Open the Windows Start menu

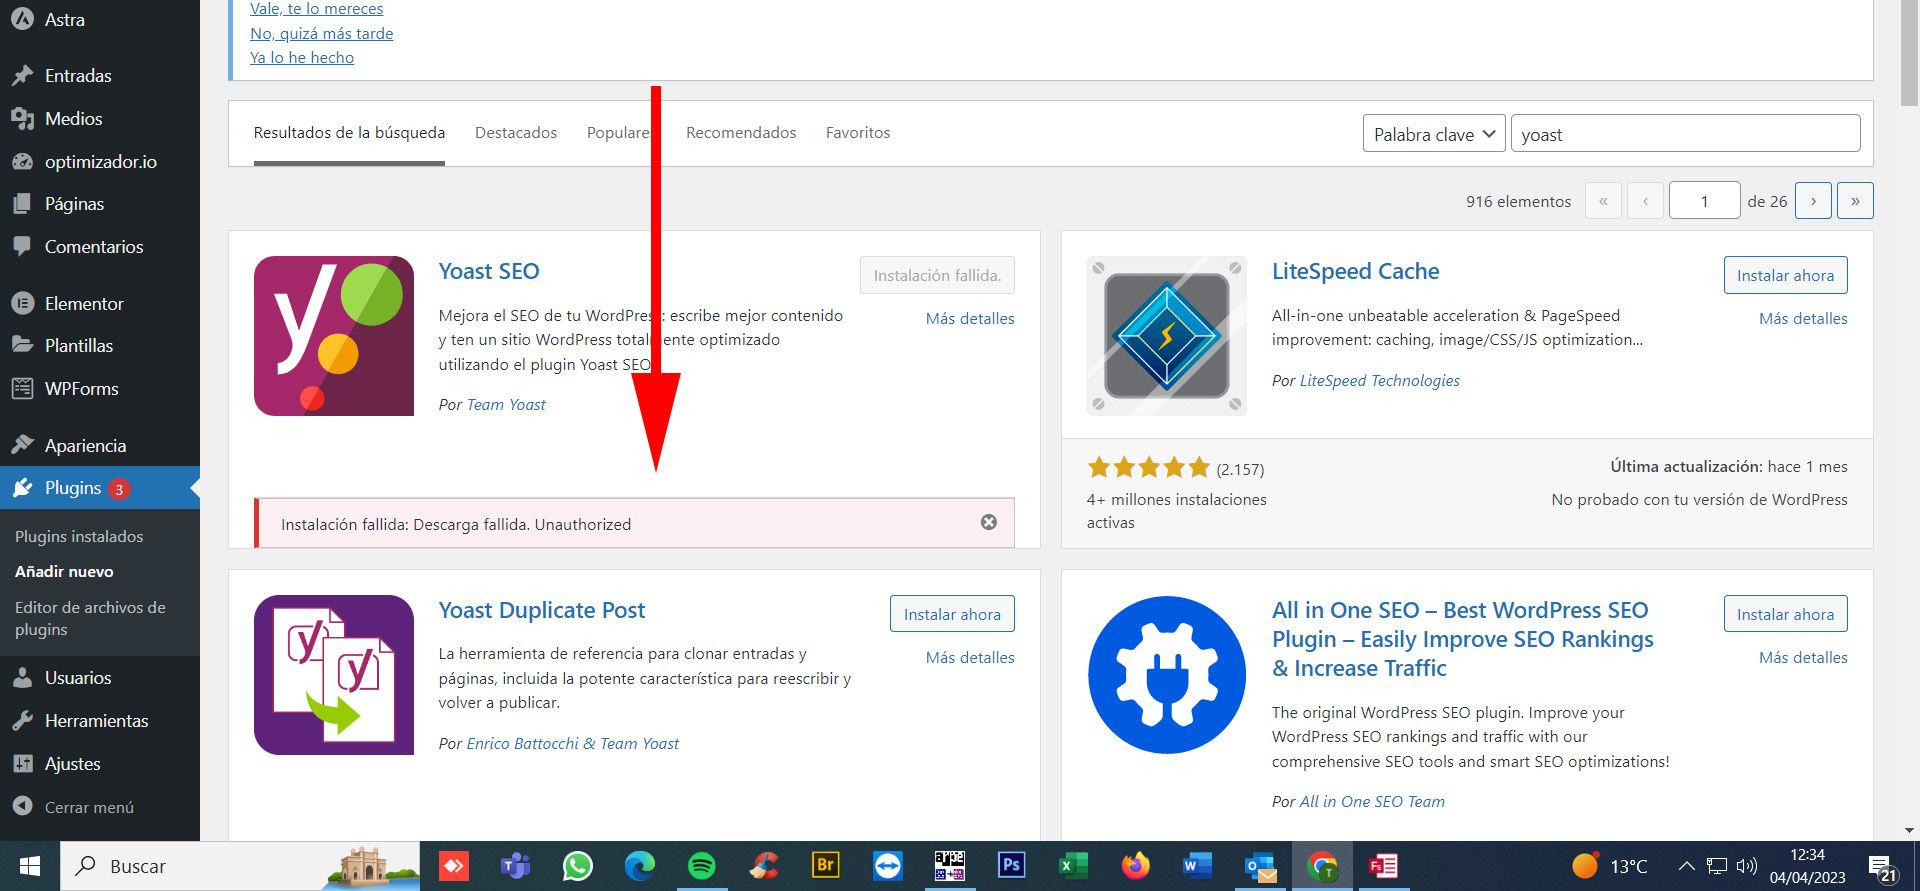click(x=30, y=866)
